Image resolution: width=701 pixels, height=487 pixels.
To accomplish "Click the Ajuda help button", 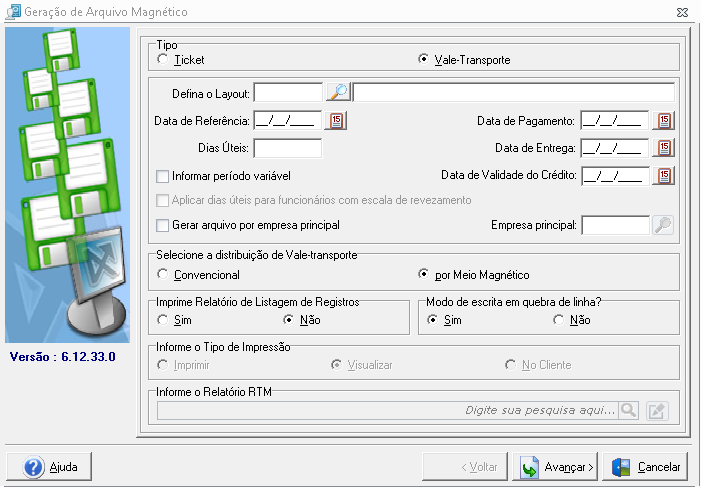I will coord(49,466).
